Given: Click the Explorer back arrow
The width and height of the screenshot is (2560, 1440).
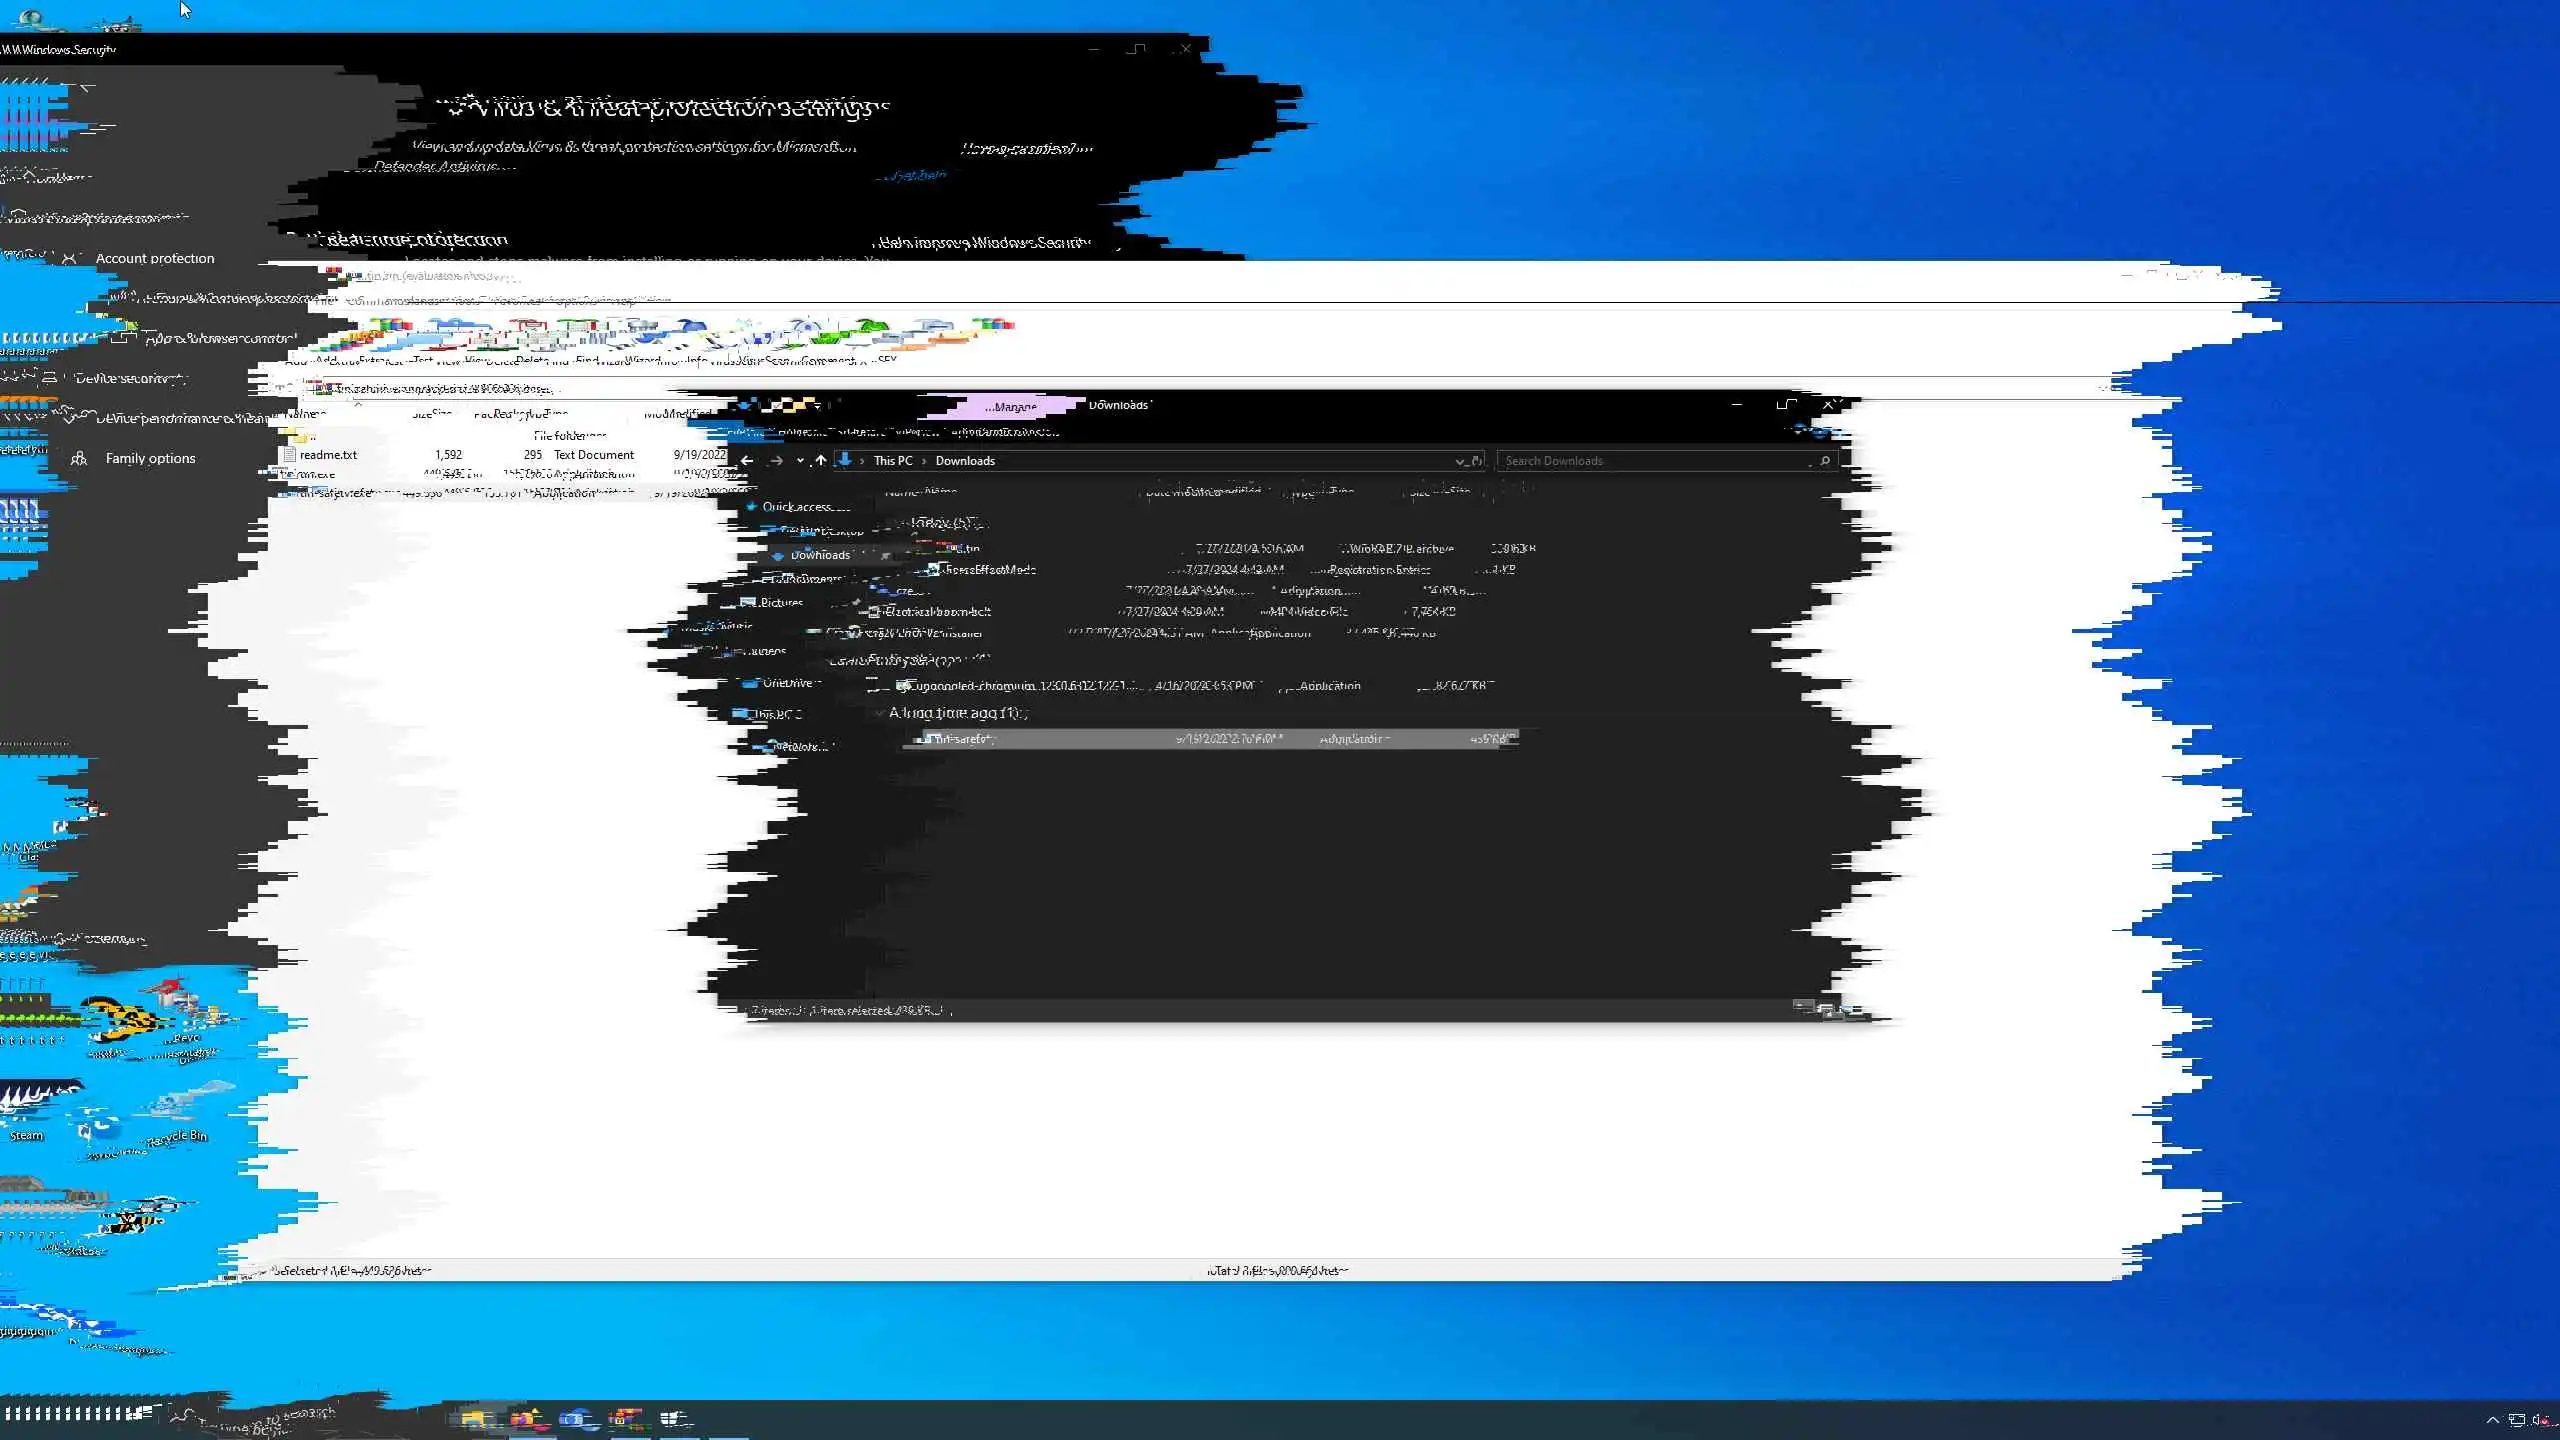Looking at the screenshot, I should [747, 461].
